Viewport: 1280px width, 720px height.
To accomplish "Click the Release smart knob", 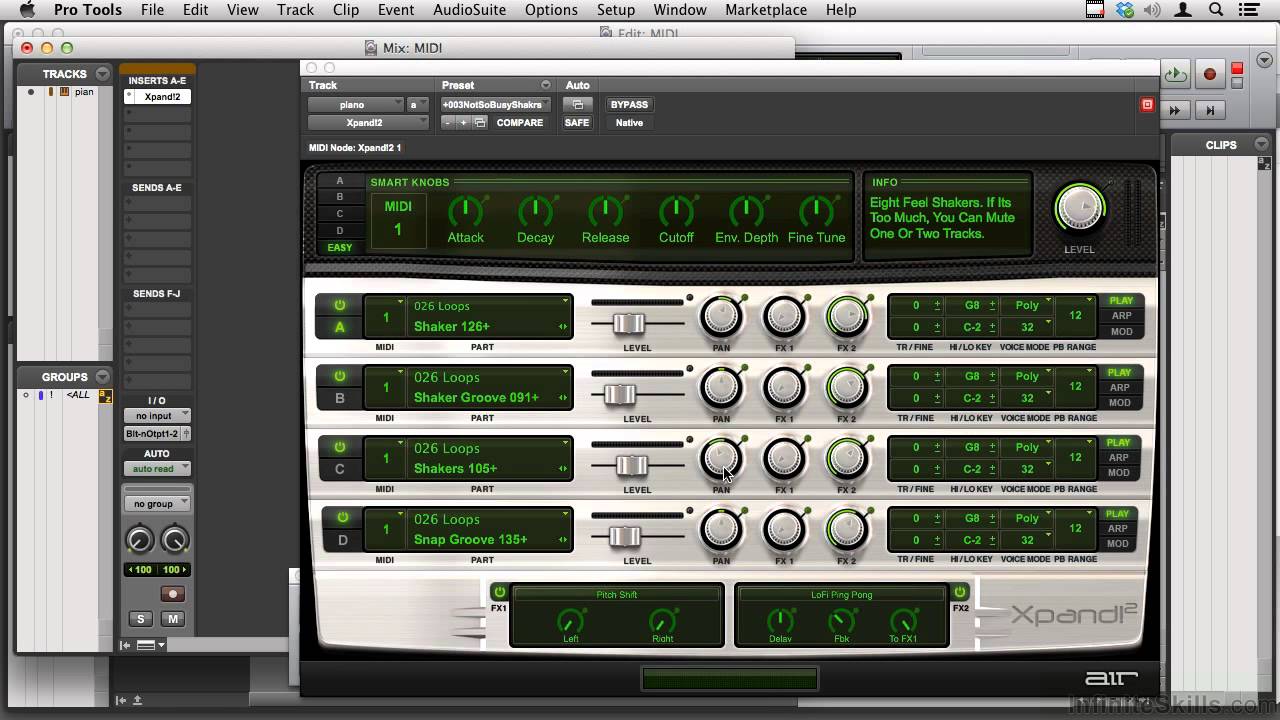I will click(605, 211).
